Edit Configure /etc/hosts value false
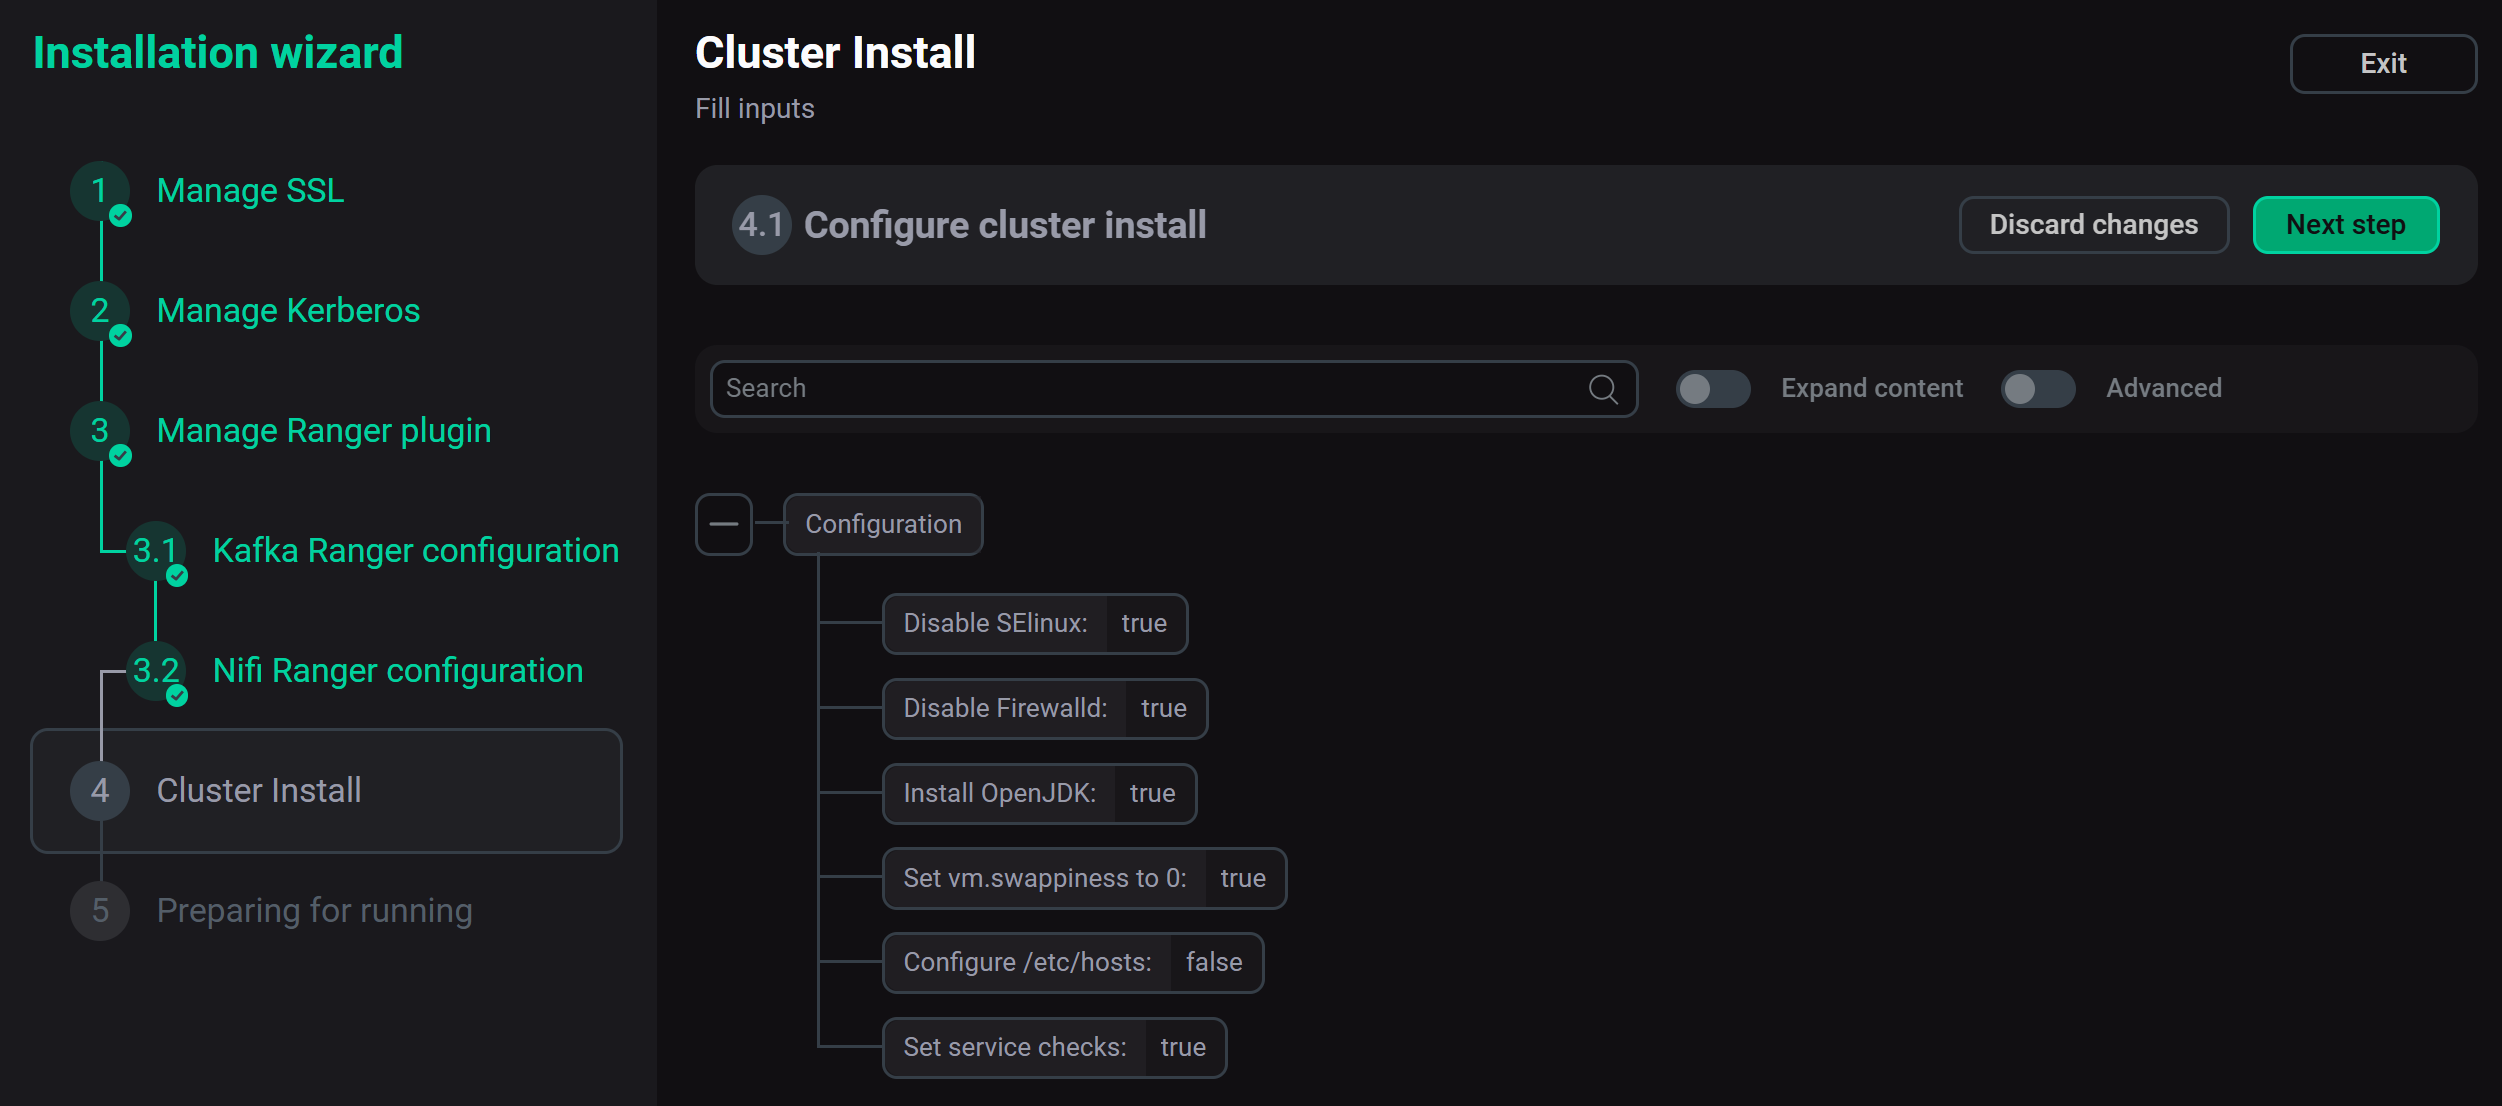The width and height of the screenshot is (2502, 1106). (1214, 963)
